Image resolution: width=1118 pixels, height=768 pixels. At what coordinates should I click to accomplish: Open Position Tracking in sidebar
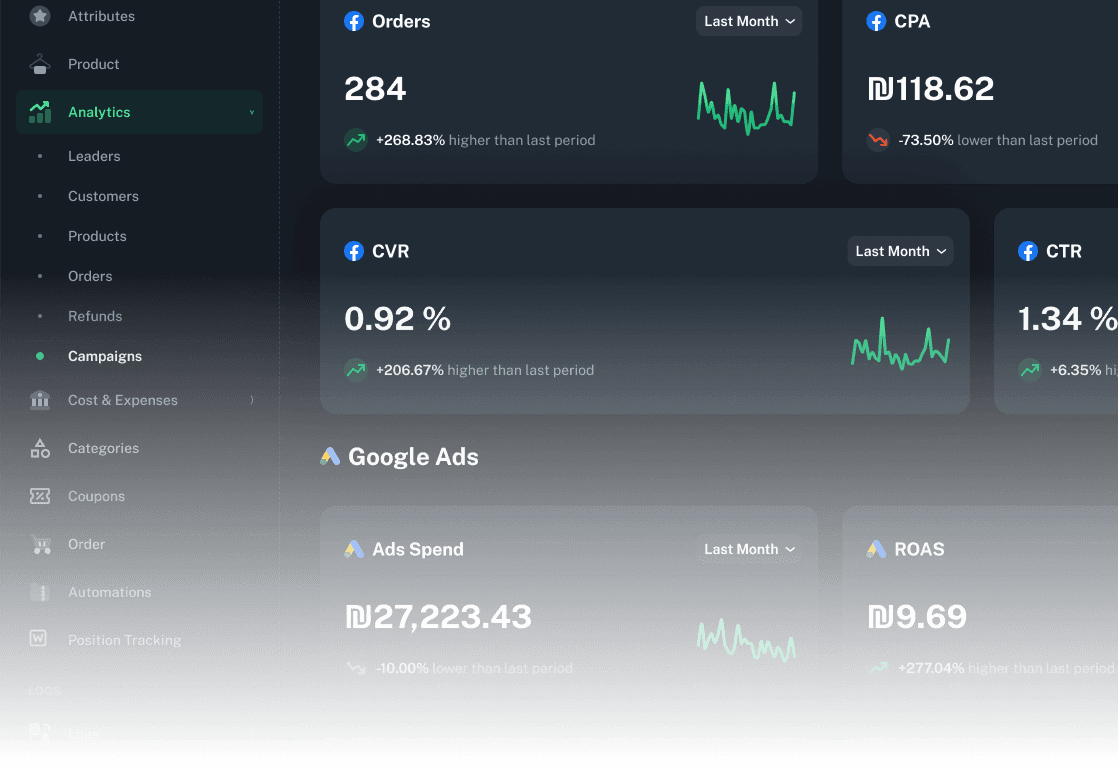click(x=124, y=640)
